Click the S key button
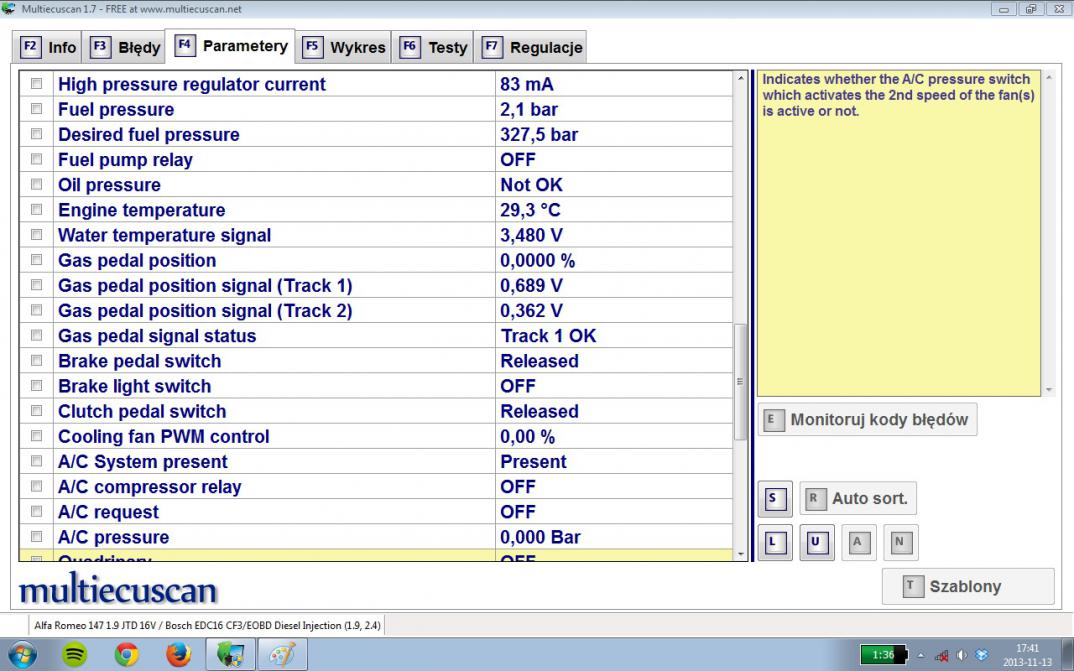The image size is (1074, 671). click(x=775, y=498)
